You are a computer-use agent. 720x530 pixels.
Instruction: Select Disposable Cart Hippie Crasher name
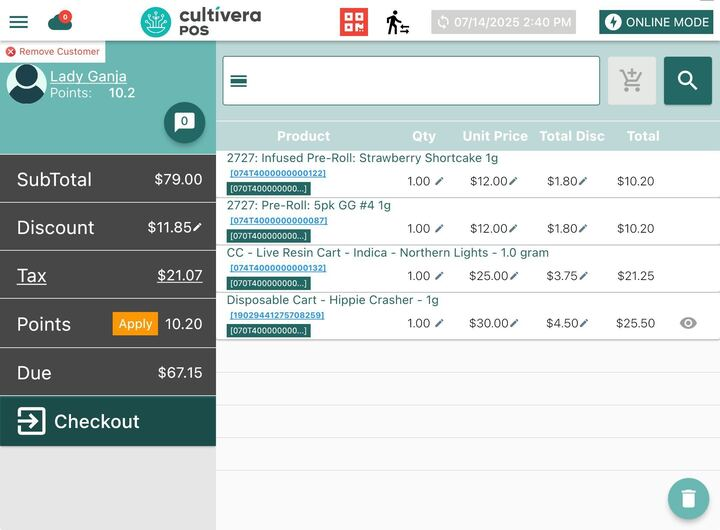(x=332, y=299)
